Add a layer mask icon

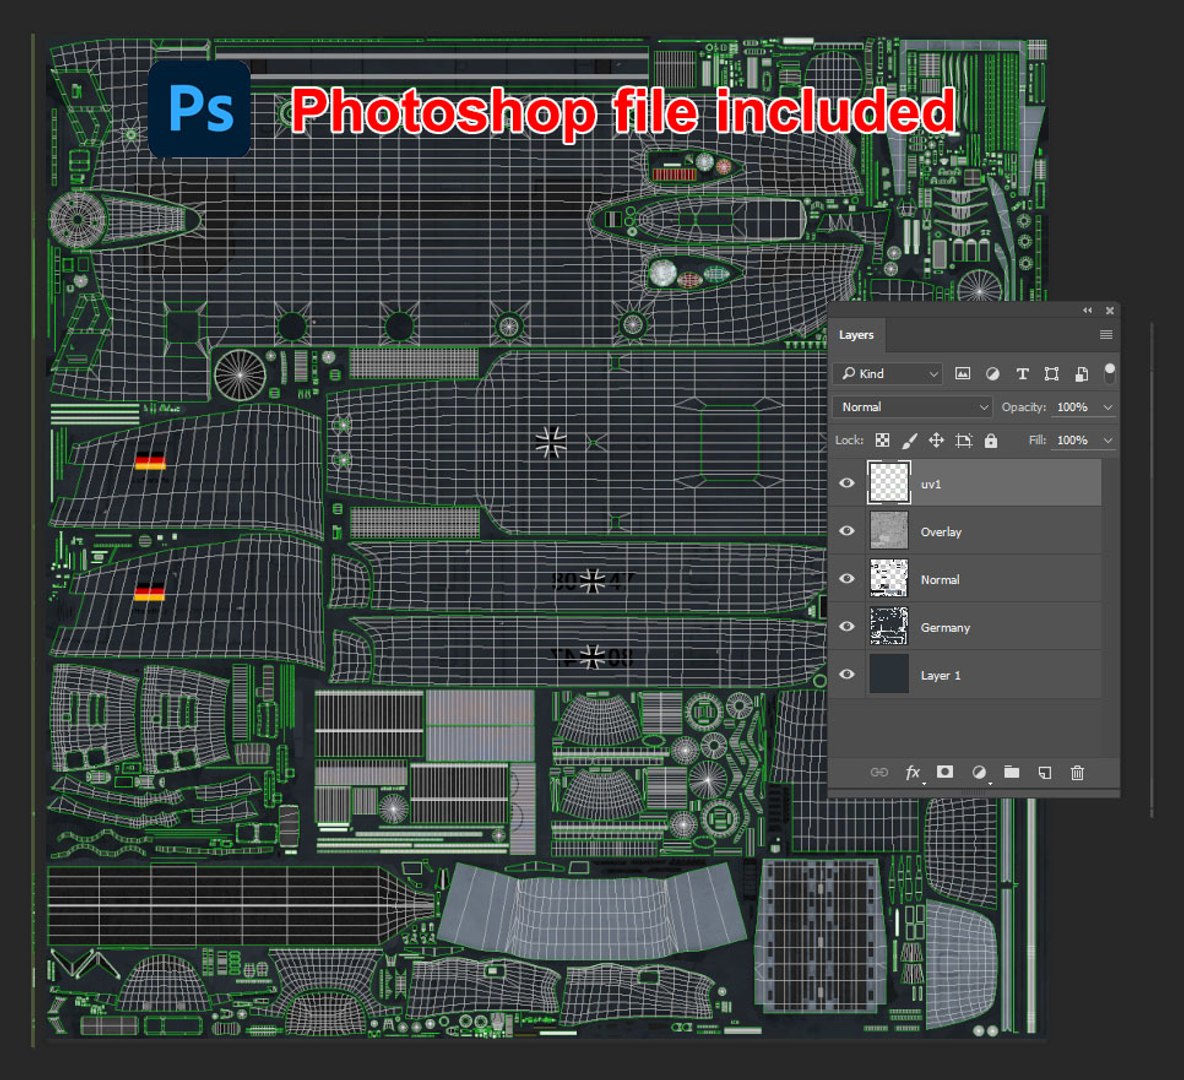pyautogui.click(x=945, y=771)
